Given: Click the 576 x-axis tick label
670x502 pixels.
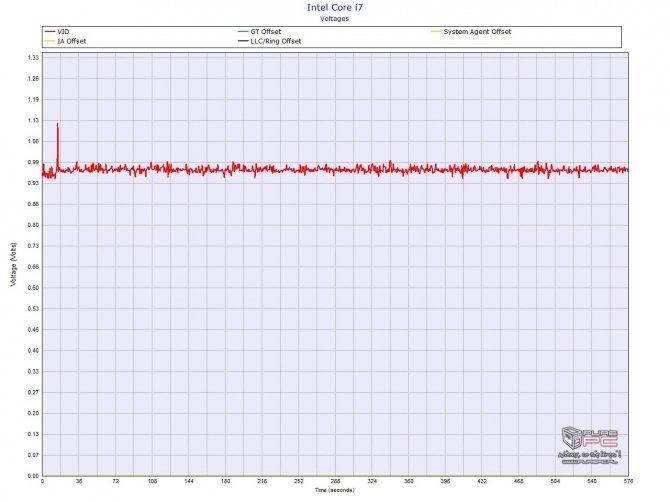Looking at the screenshot, I should click(628, 481).
